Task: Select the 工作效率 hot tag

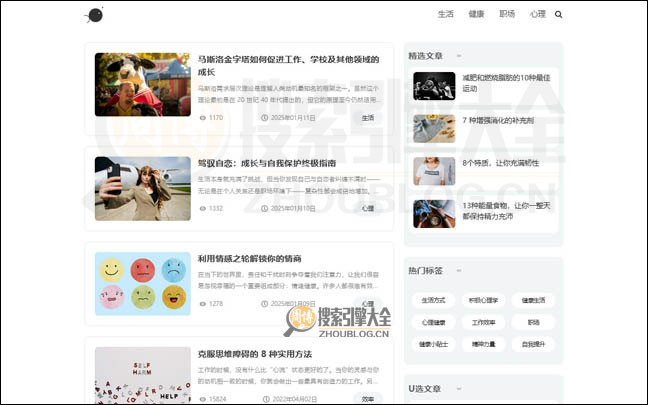Action: tap(483, 322)
